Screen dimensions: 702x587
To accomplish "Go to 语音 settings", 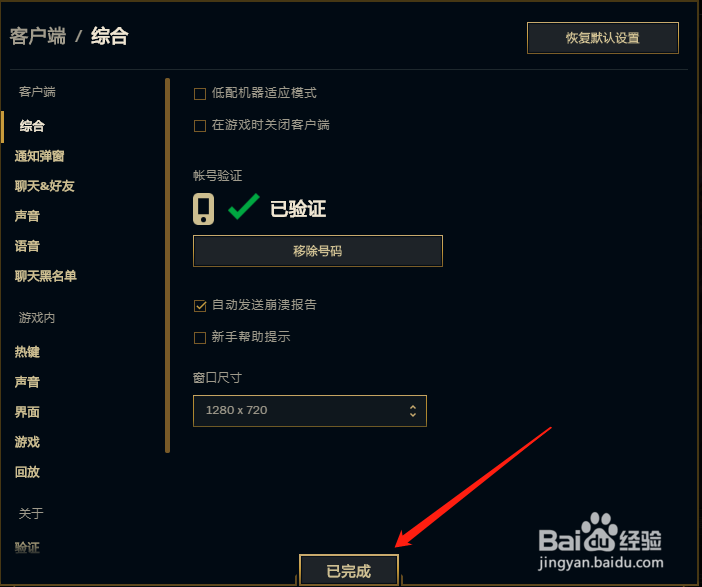I will (x=27, y=246).
